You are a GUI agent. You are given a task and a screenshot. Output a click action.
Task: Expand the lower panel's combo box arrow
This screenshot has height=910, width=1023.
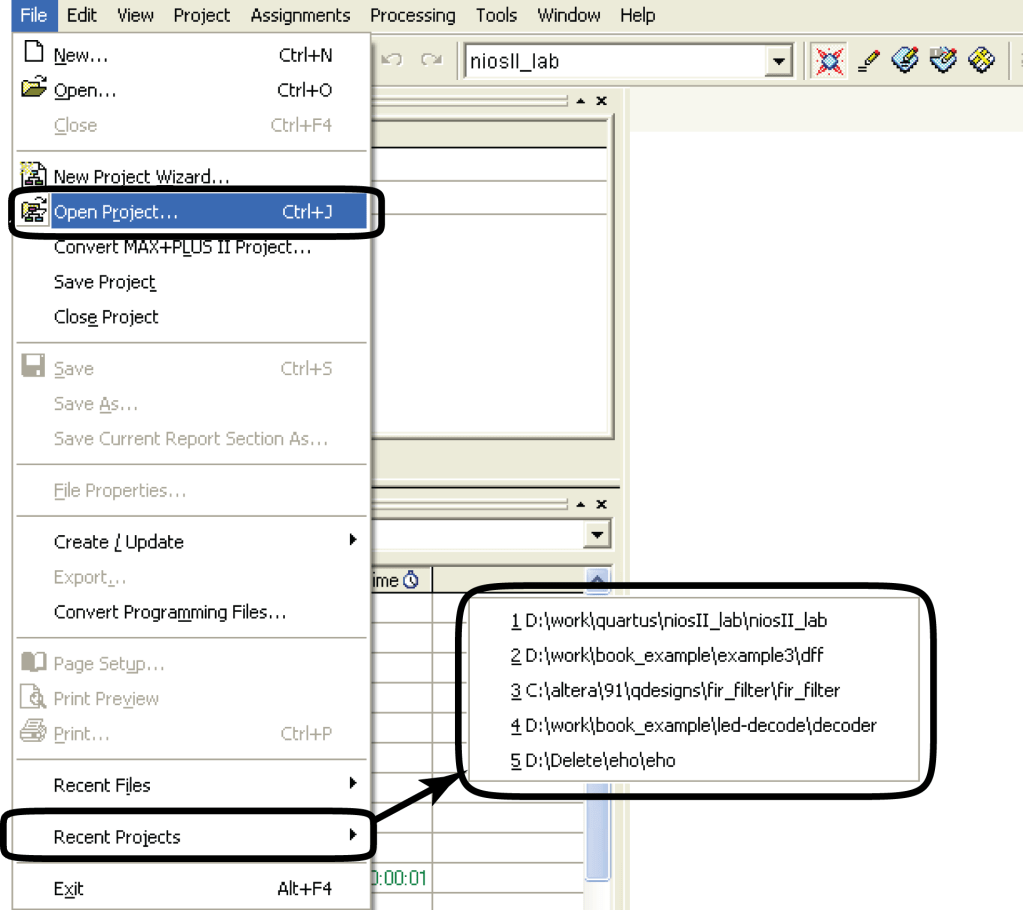(x=597, y=535)
